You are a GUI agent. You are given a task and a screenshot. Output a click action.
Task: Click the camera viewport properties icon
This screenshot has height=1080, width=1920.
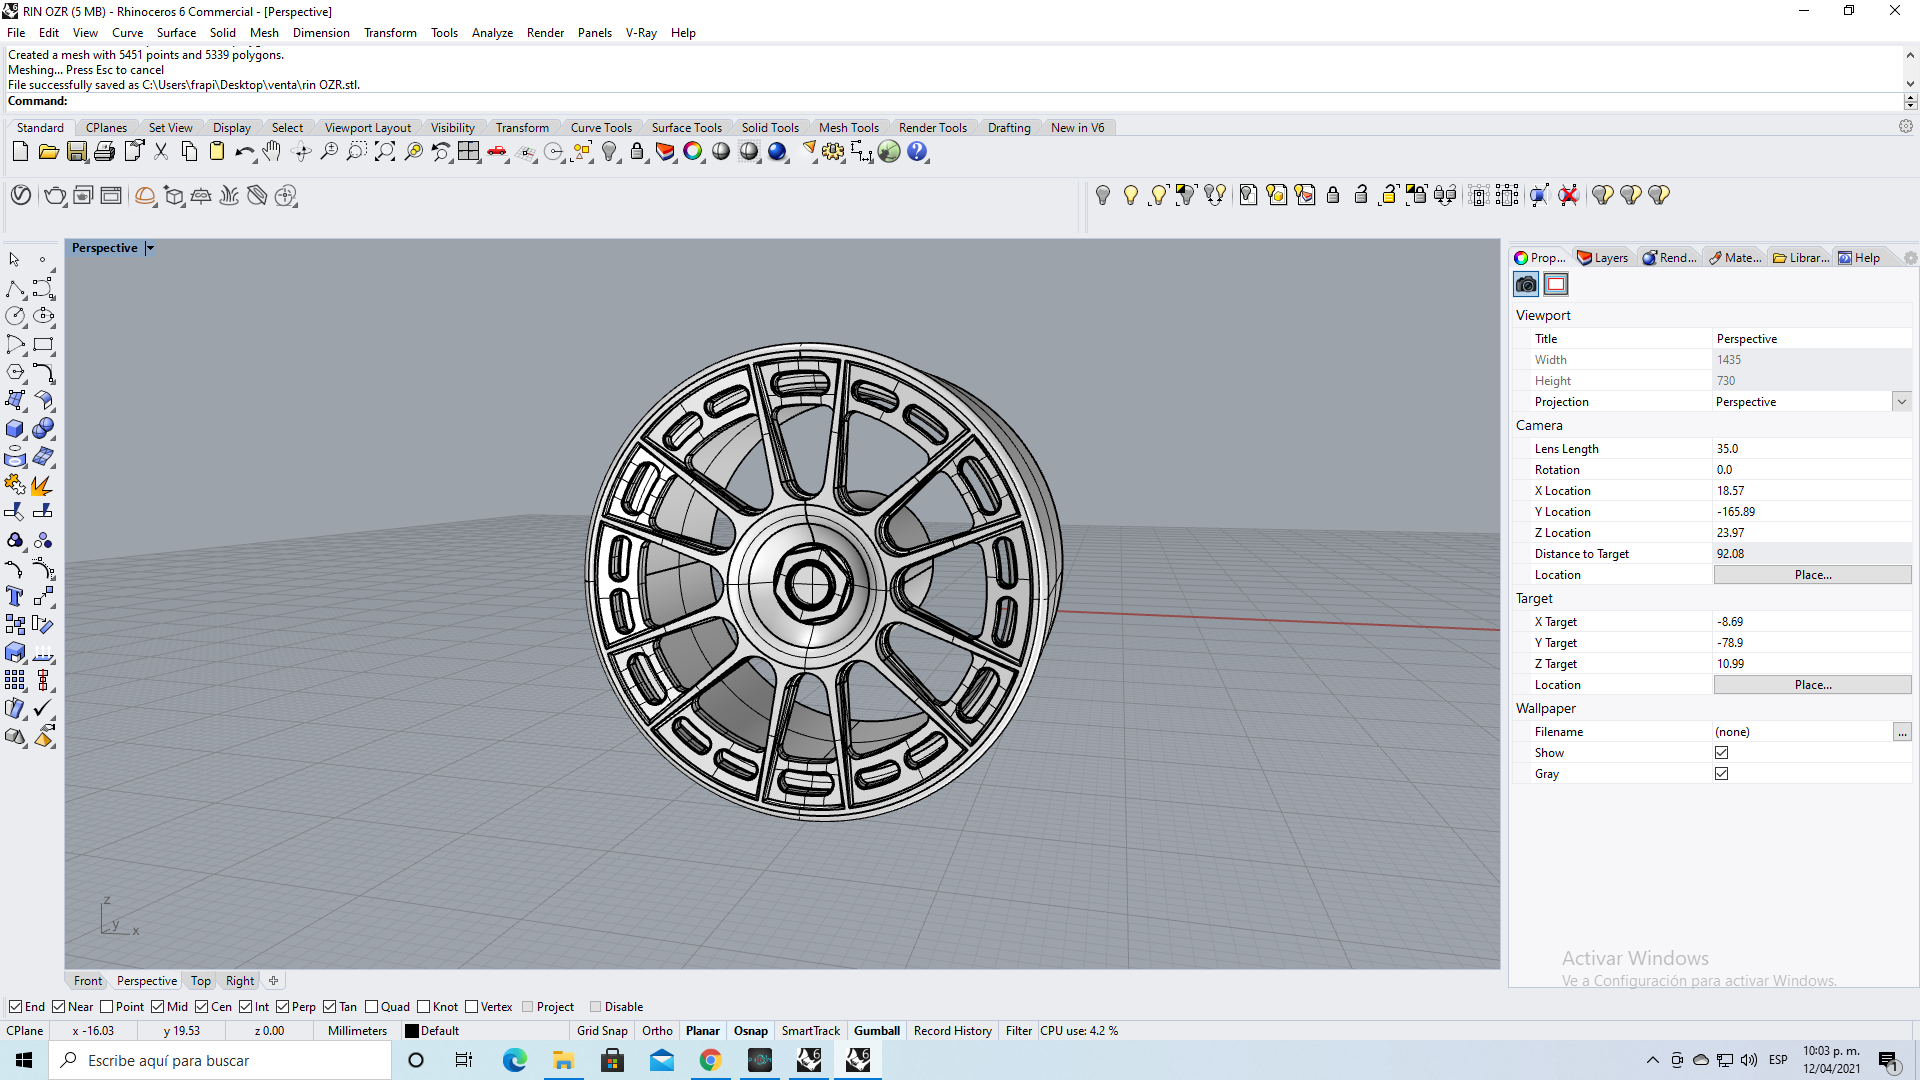point(1526,285)
